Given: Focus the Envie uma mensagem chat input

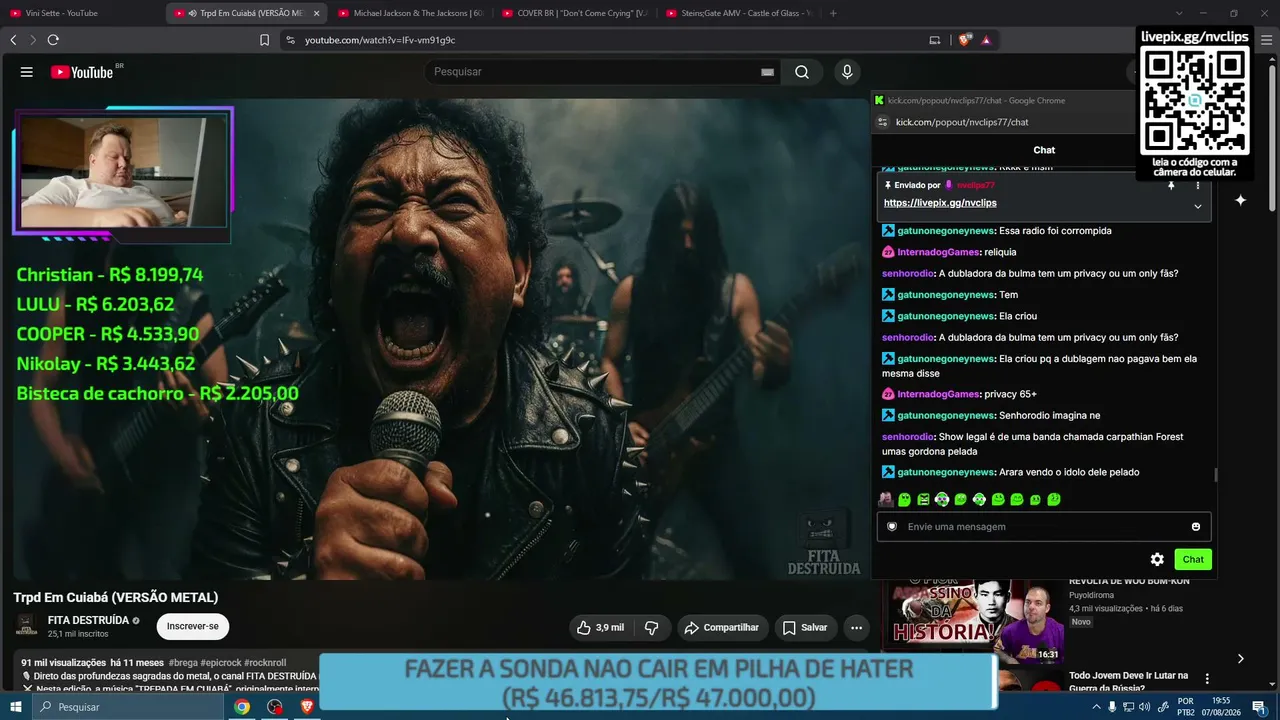Looking at the screenshot, I should (1044, 527).
